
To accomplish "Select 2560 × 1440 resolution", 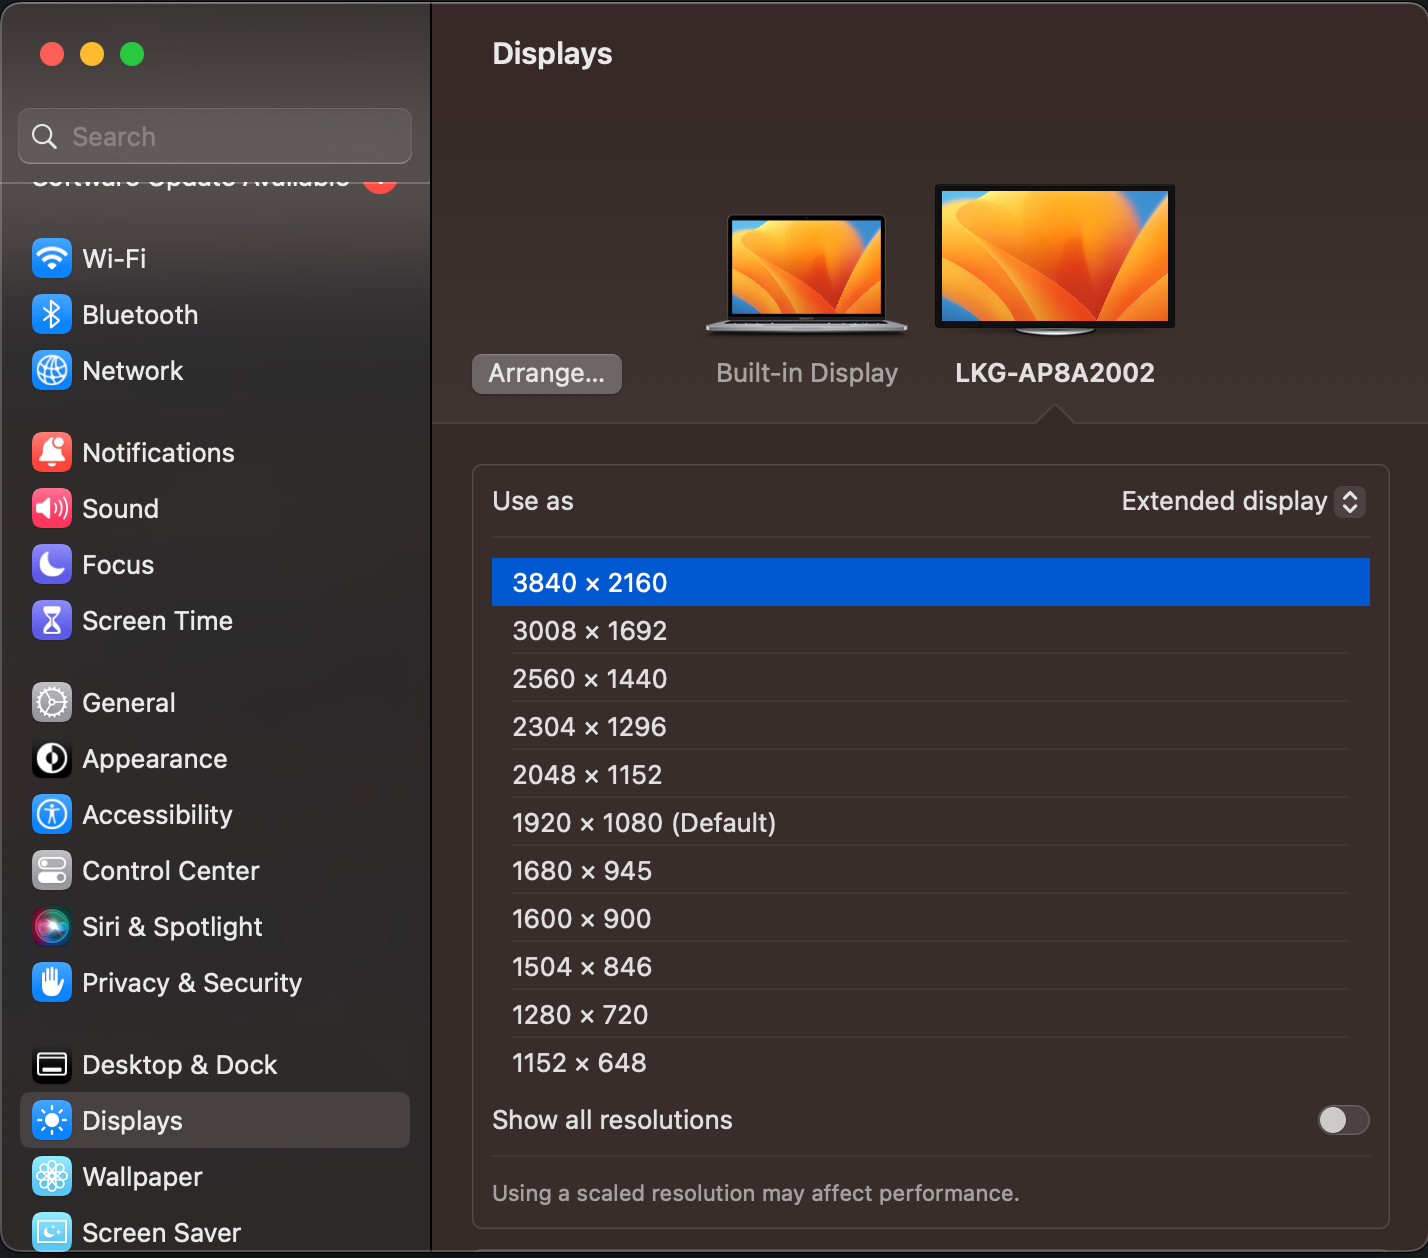I will pos(589,679).
